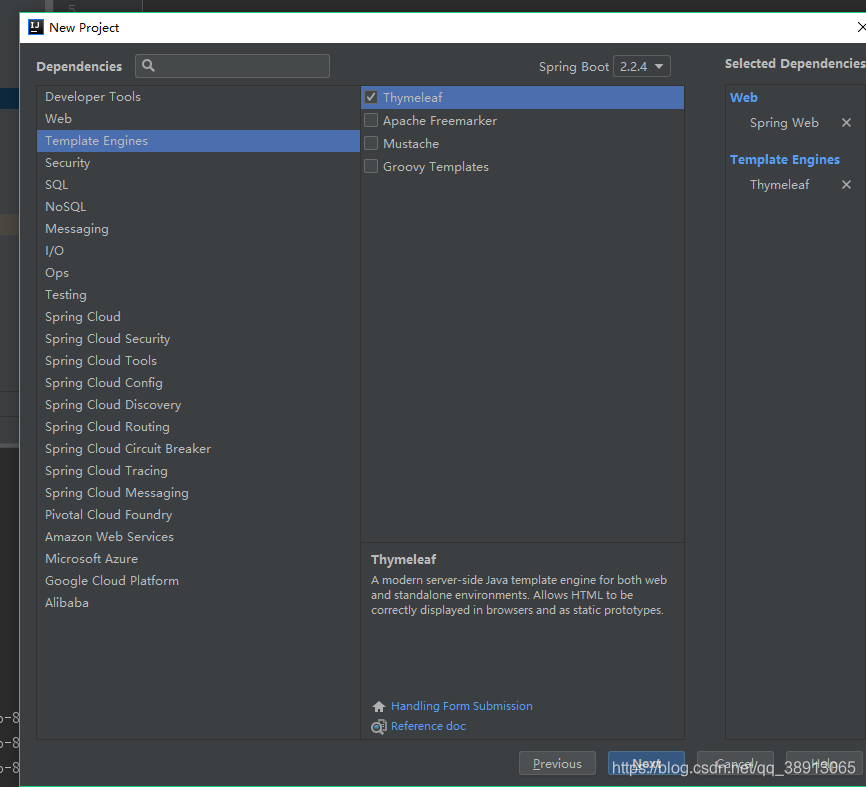The image size is (866, 787).
Task: Click the IntelliJ logo in the title bar
Action: (36, 27)
